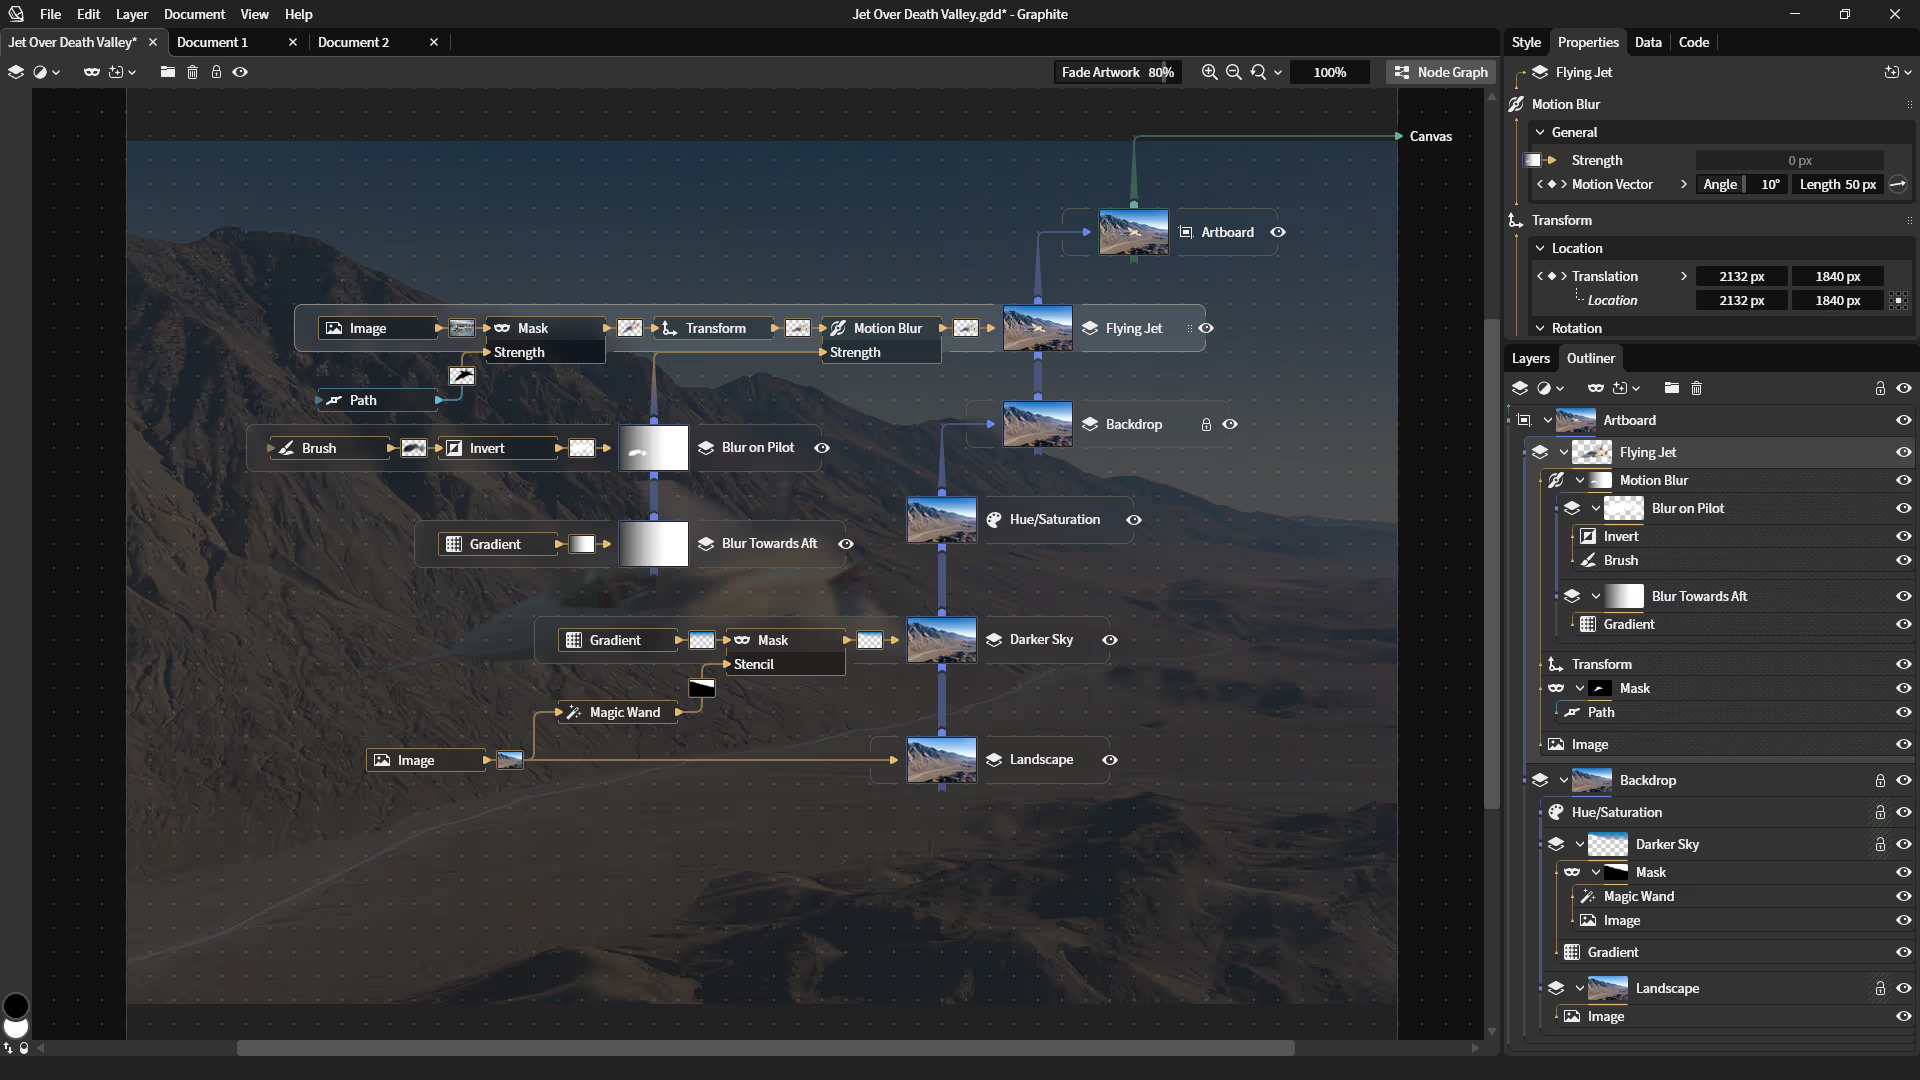This screenshot has width=1920, height=1080.
Task: Click the delete trash icon in Outliner toolbar
Action: (x=1696, y=388)
